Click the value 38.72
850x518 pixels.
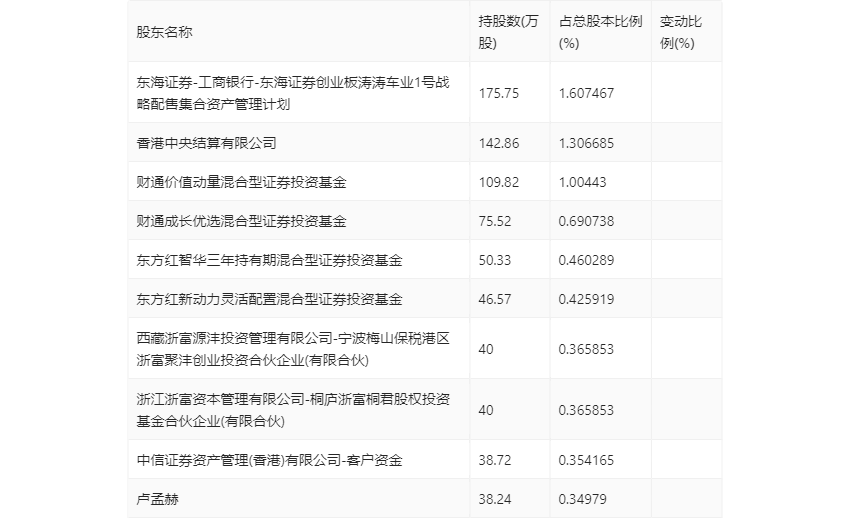pyautogui.click(x=494, y=460)
